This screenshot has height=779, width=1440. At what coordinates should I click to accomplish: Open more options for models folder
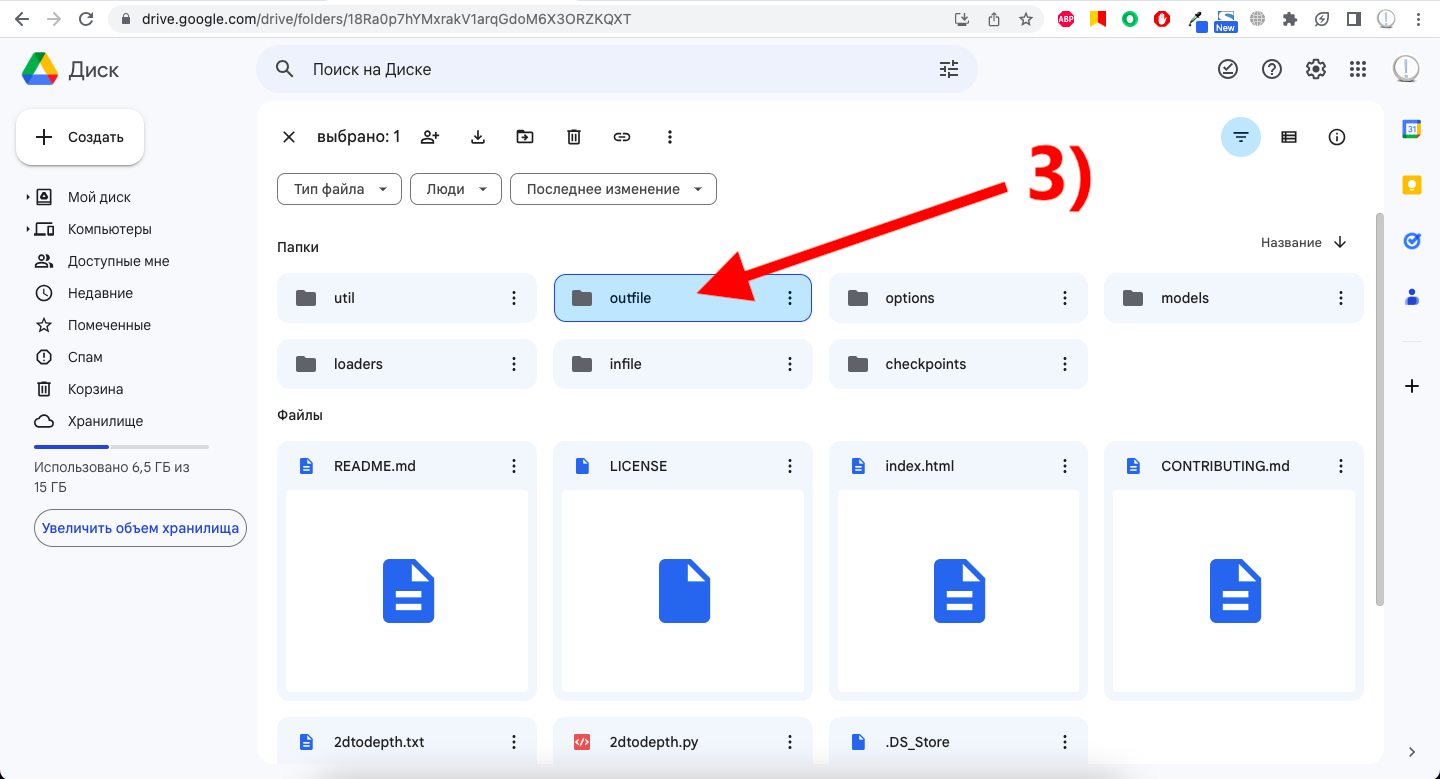[1341, 298]
